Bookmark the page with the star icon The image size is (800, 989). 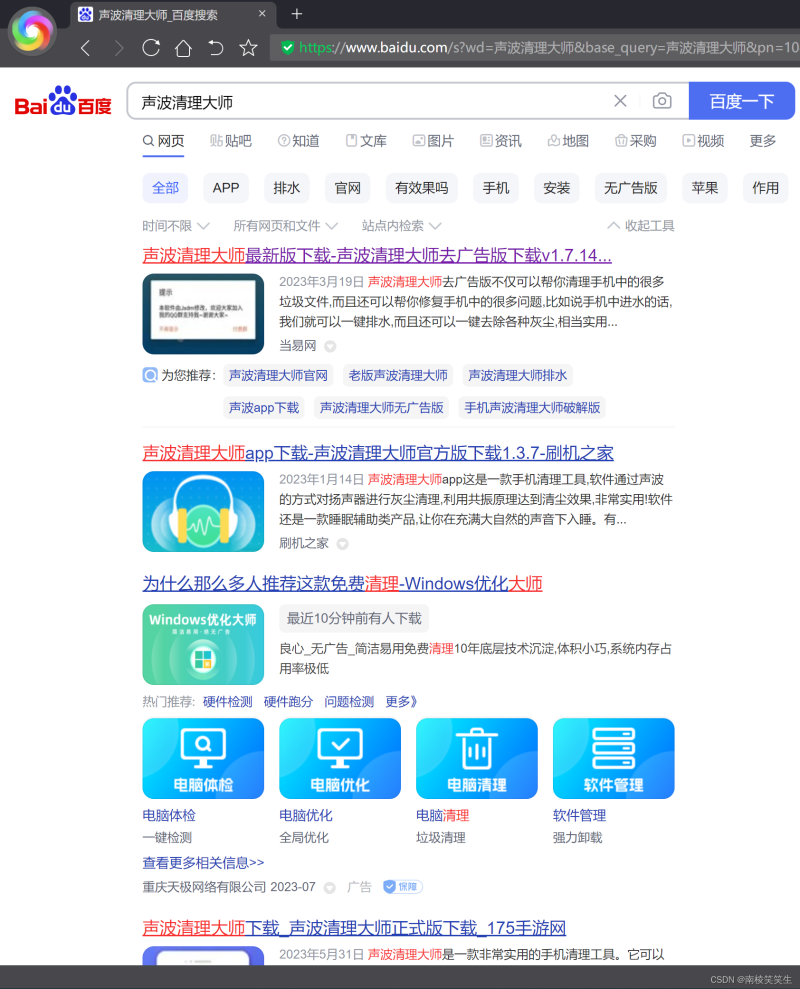(x=249, y=48)
